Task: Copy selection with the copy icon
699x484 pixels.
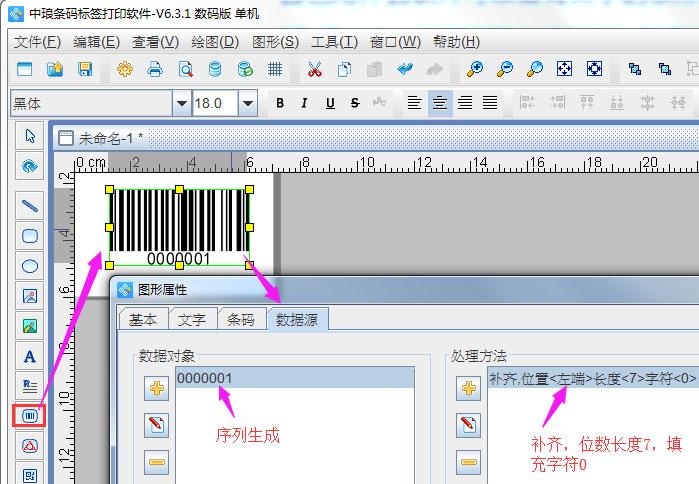Action: click(x=345, y=69)
